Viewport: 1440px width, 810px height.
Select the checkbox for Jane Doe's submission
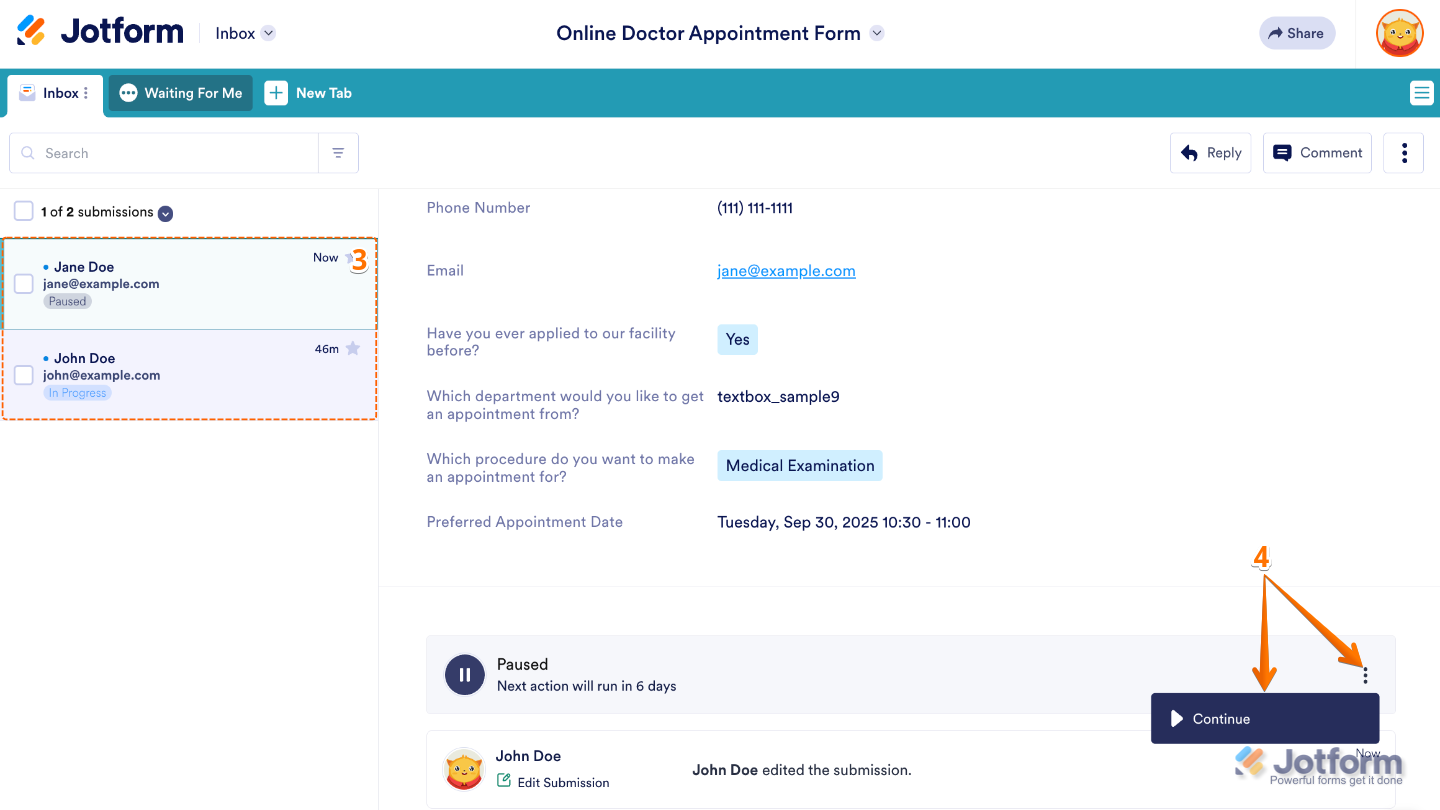tap(23, 283)
